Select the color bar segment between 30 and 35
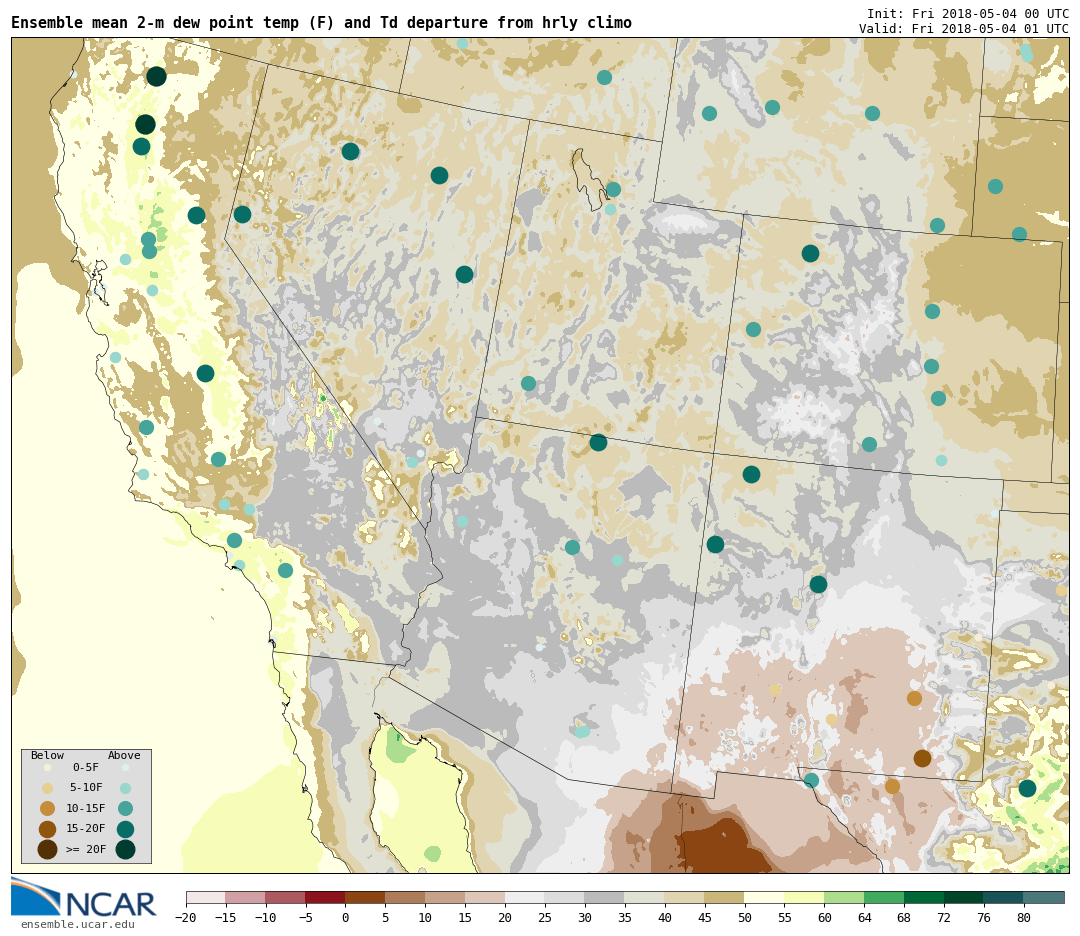Screen dimensions: 1080x936 [x=604, y=897]
